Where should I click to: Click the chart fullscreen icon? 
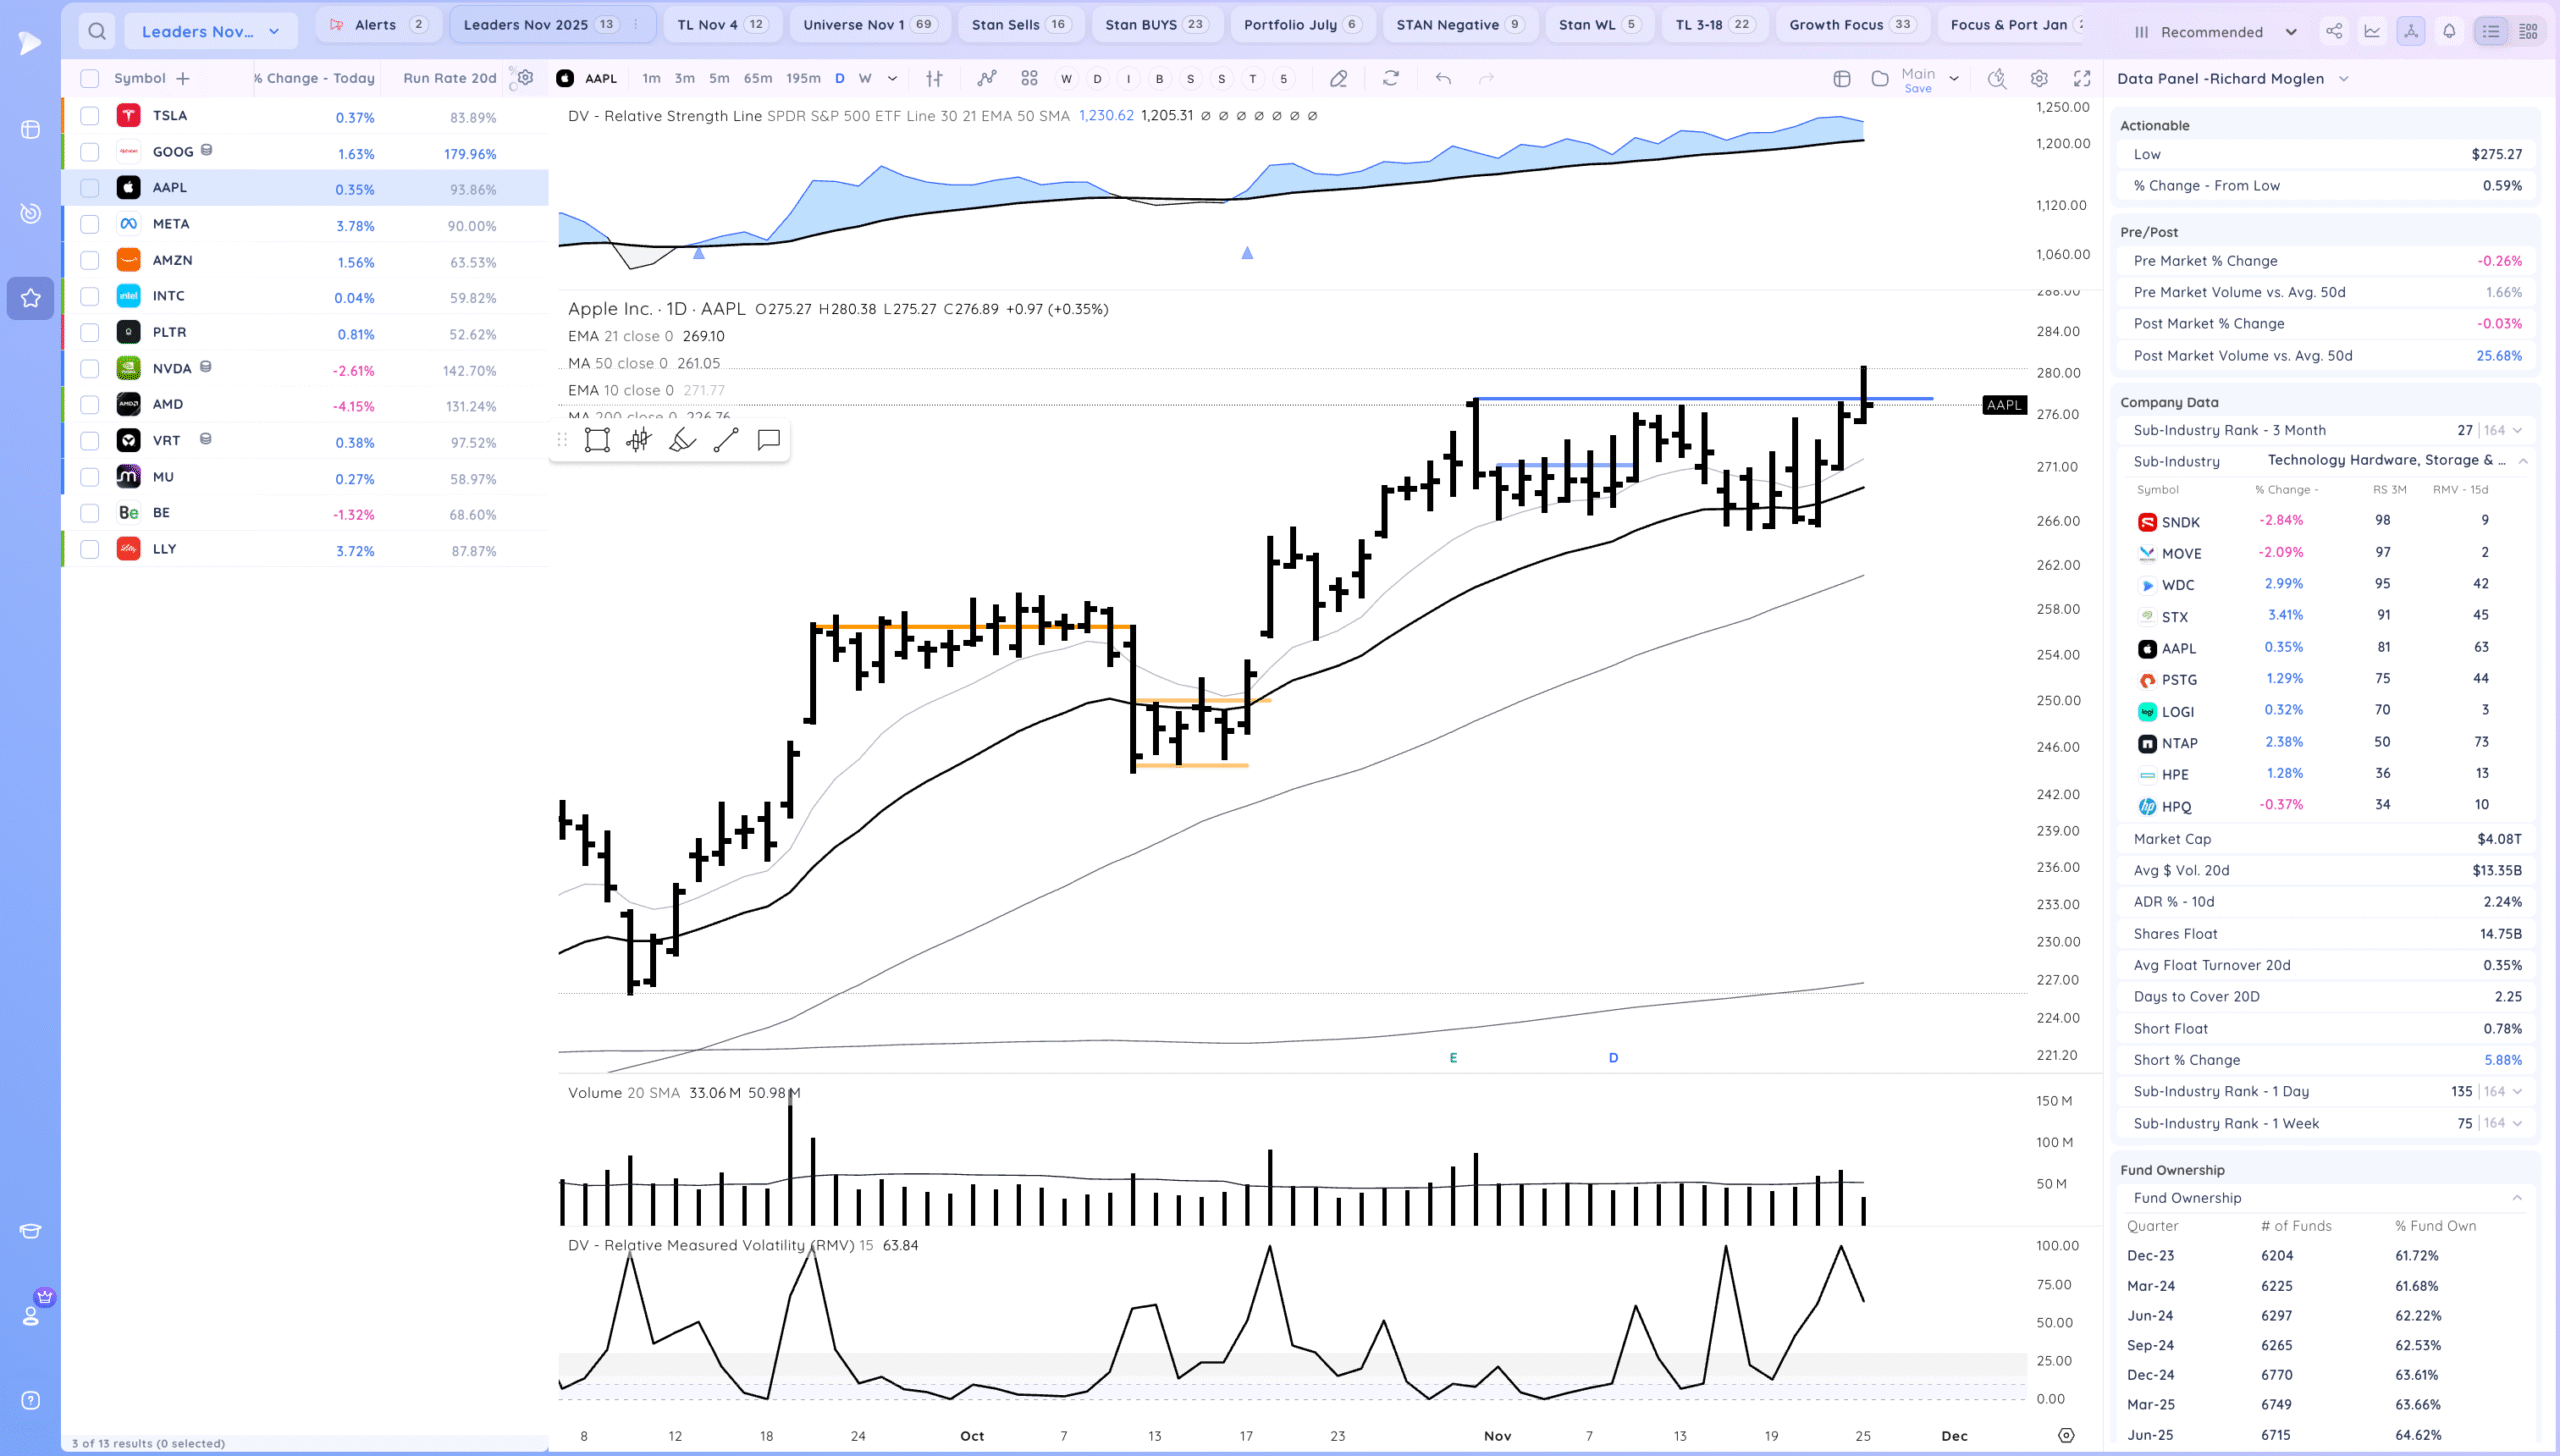pos(2082,78)
